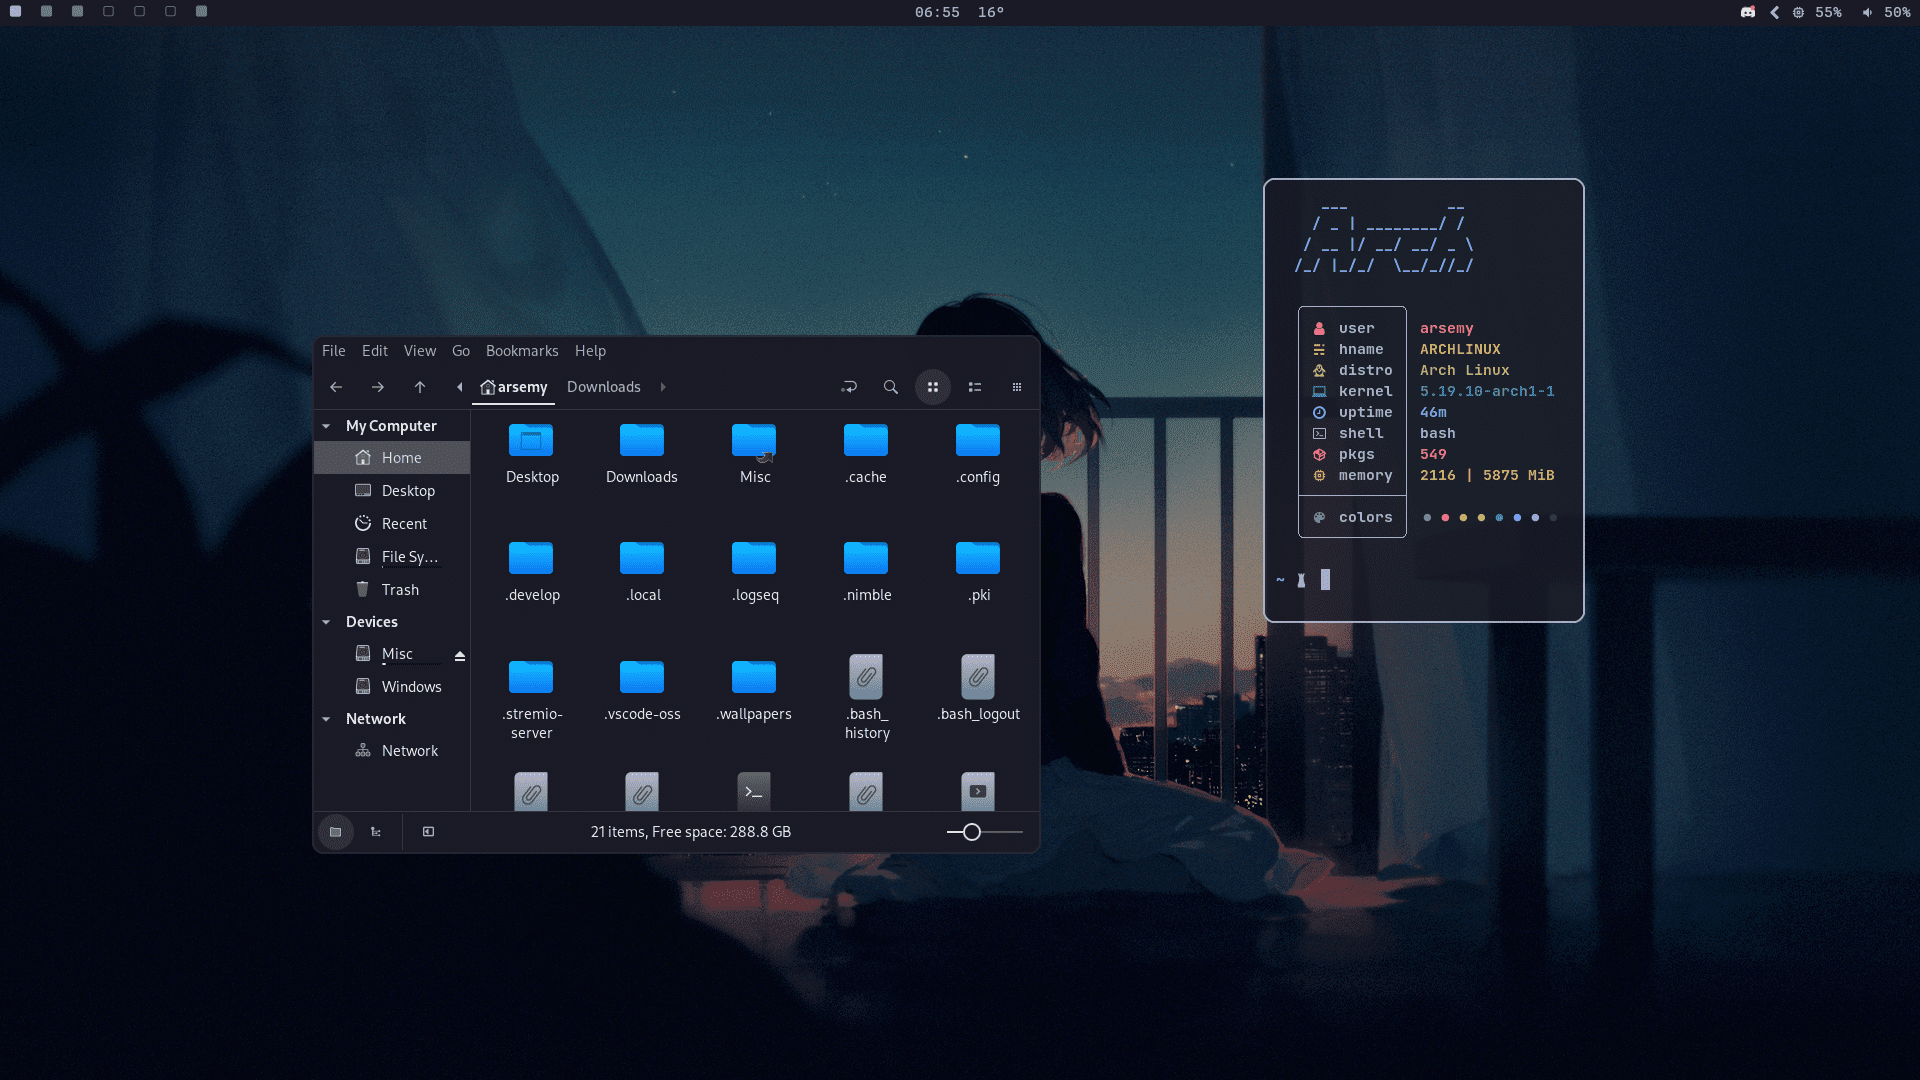Image resolution: width=1920 pixels, height=1080 pixels.
Task: Switch to compact view mode
Action: (x=1017, y=387)
